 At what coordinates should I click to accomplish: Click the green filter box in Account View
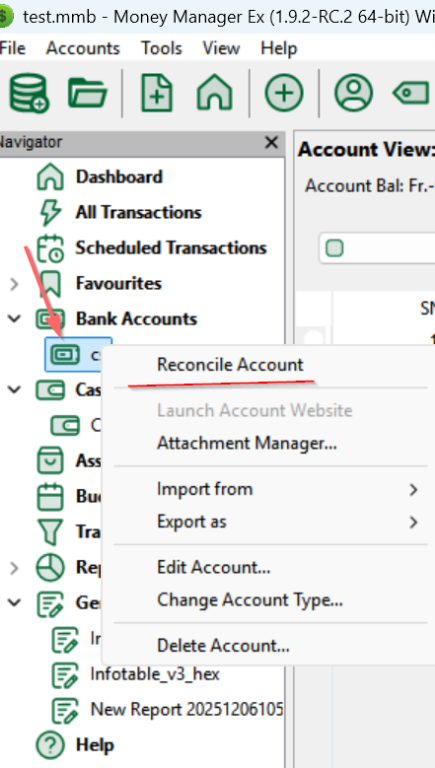coord(335,248)
